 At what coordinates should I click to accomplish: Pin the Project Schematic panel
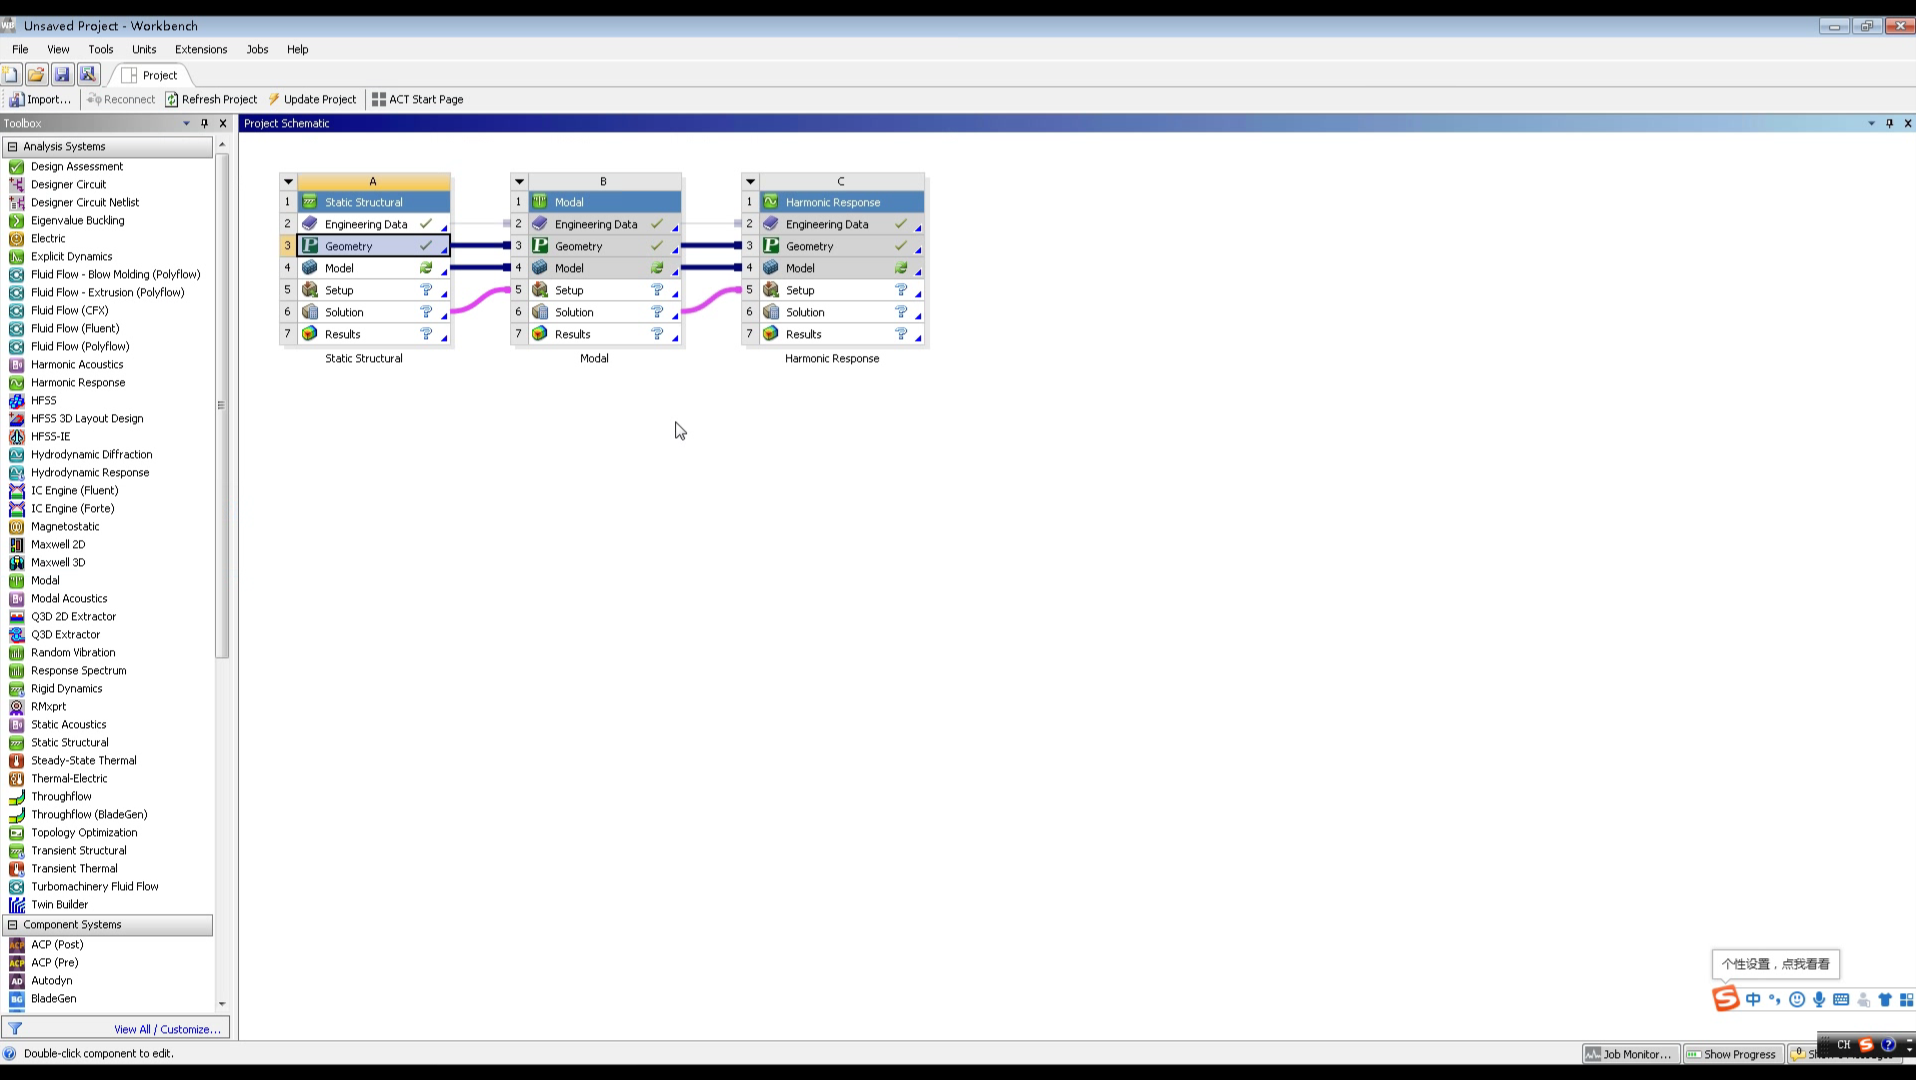point(1889,123)
